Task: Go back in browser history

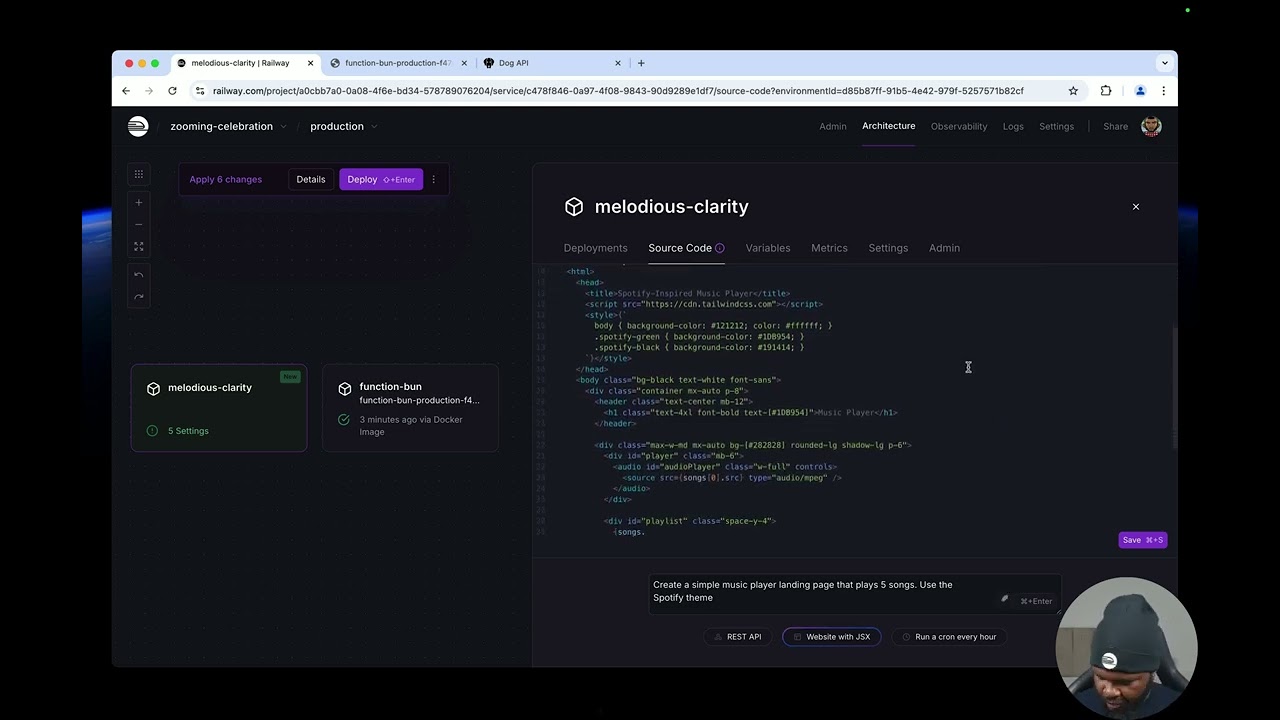Action: pos(126,91)
